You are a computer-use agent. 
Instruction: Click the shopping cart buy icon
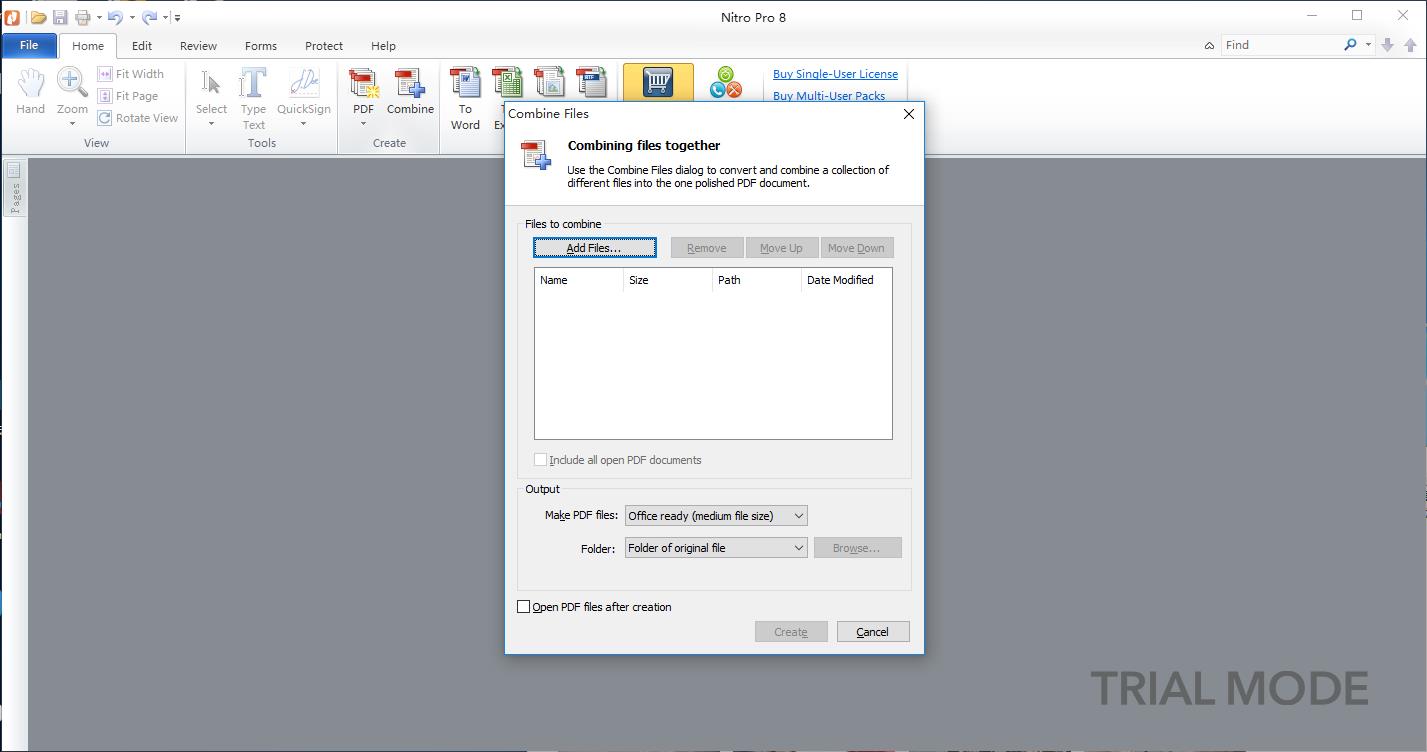tap(658, 81)
